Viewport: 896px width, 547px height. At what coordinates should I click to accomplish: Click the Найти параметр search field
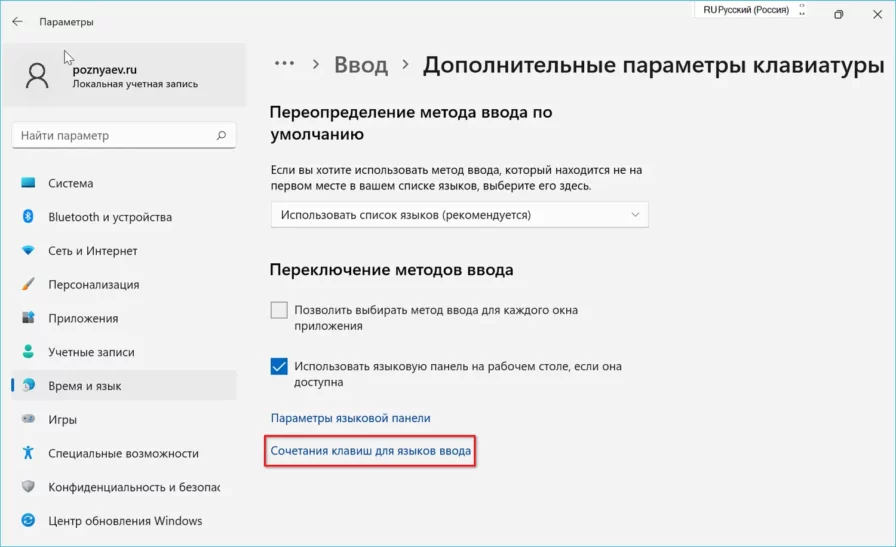[x=123, y=135]
